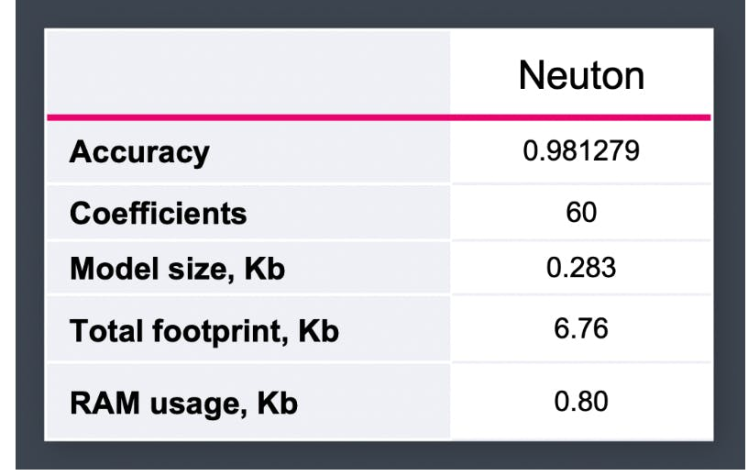Select the Accuracy row label
The image size is (748, 476).
[x=139, y=153]
